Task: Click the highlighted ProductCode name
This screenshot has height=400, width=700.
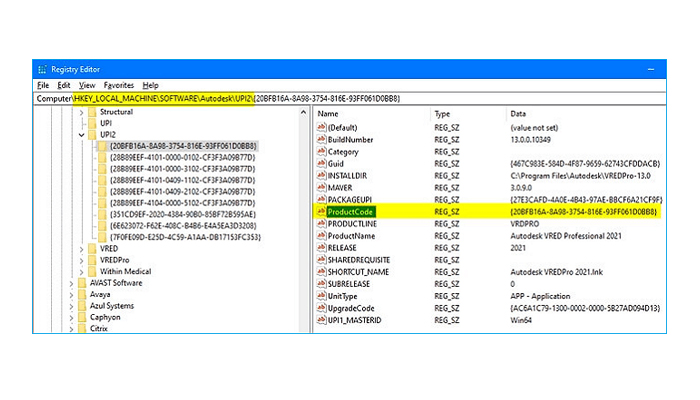Action: [x=350, y=212]
